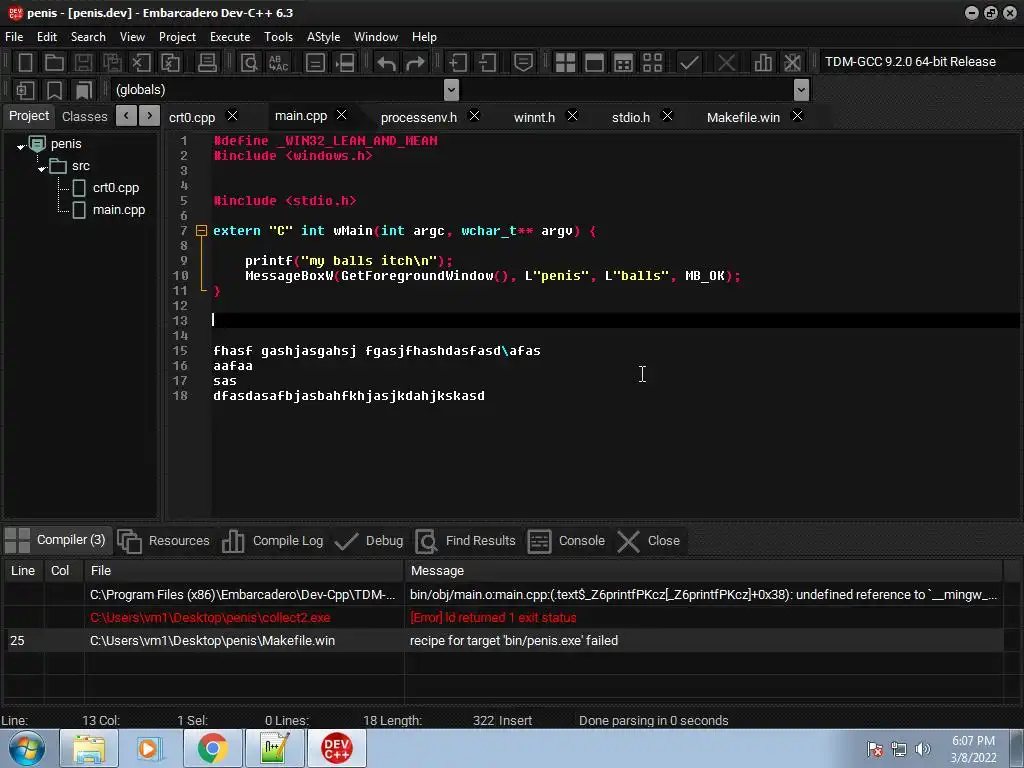1024x768 pixels.
Task: Click the syntax check checkmark icon
Action: [689, 63]
